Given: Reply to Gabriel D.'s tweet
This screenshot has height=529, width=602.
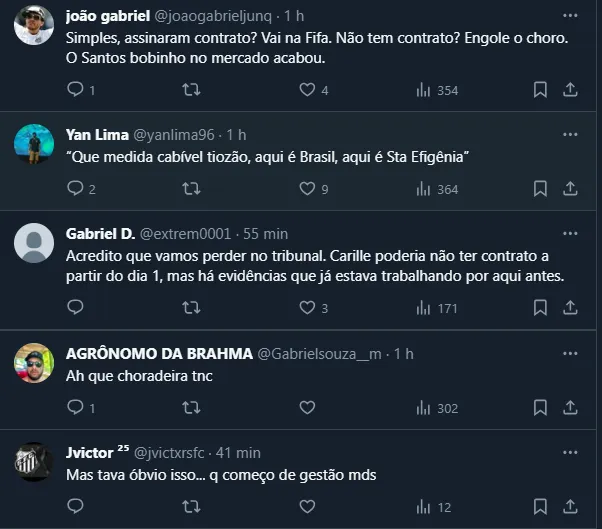Looking at the screenshot, I should 76,308.
